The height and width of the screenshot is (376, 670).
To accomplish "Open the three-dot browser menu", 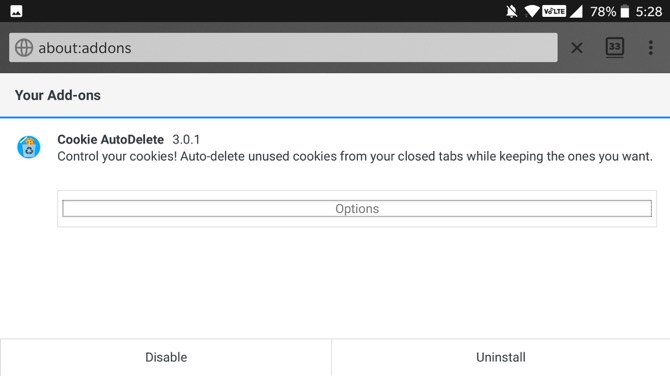I will [650, 48].
